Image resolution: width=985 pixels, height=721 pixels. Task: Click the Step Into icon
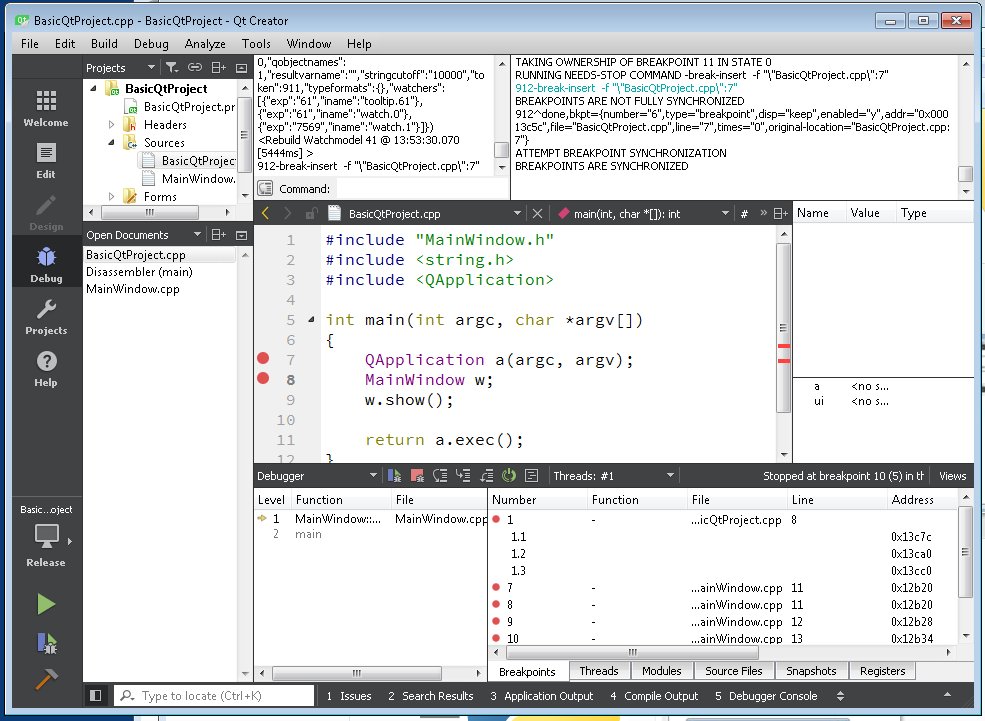click(x=463, y=475)
